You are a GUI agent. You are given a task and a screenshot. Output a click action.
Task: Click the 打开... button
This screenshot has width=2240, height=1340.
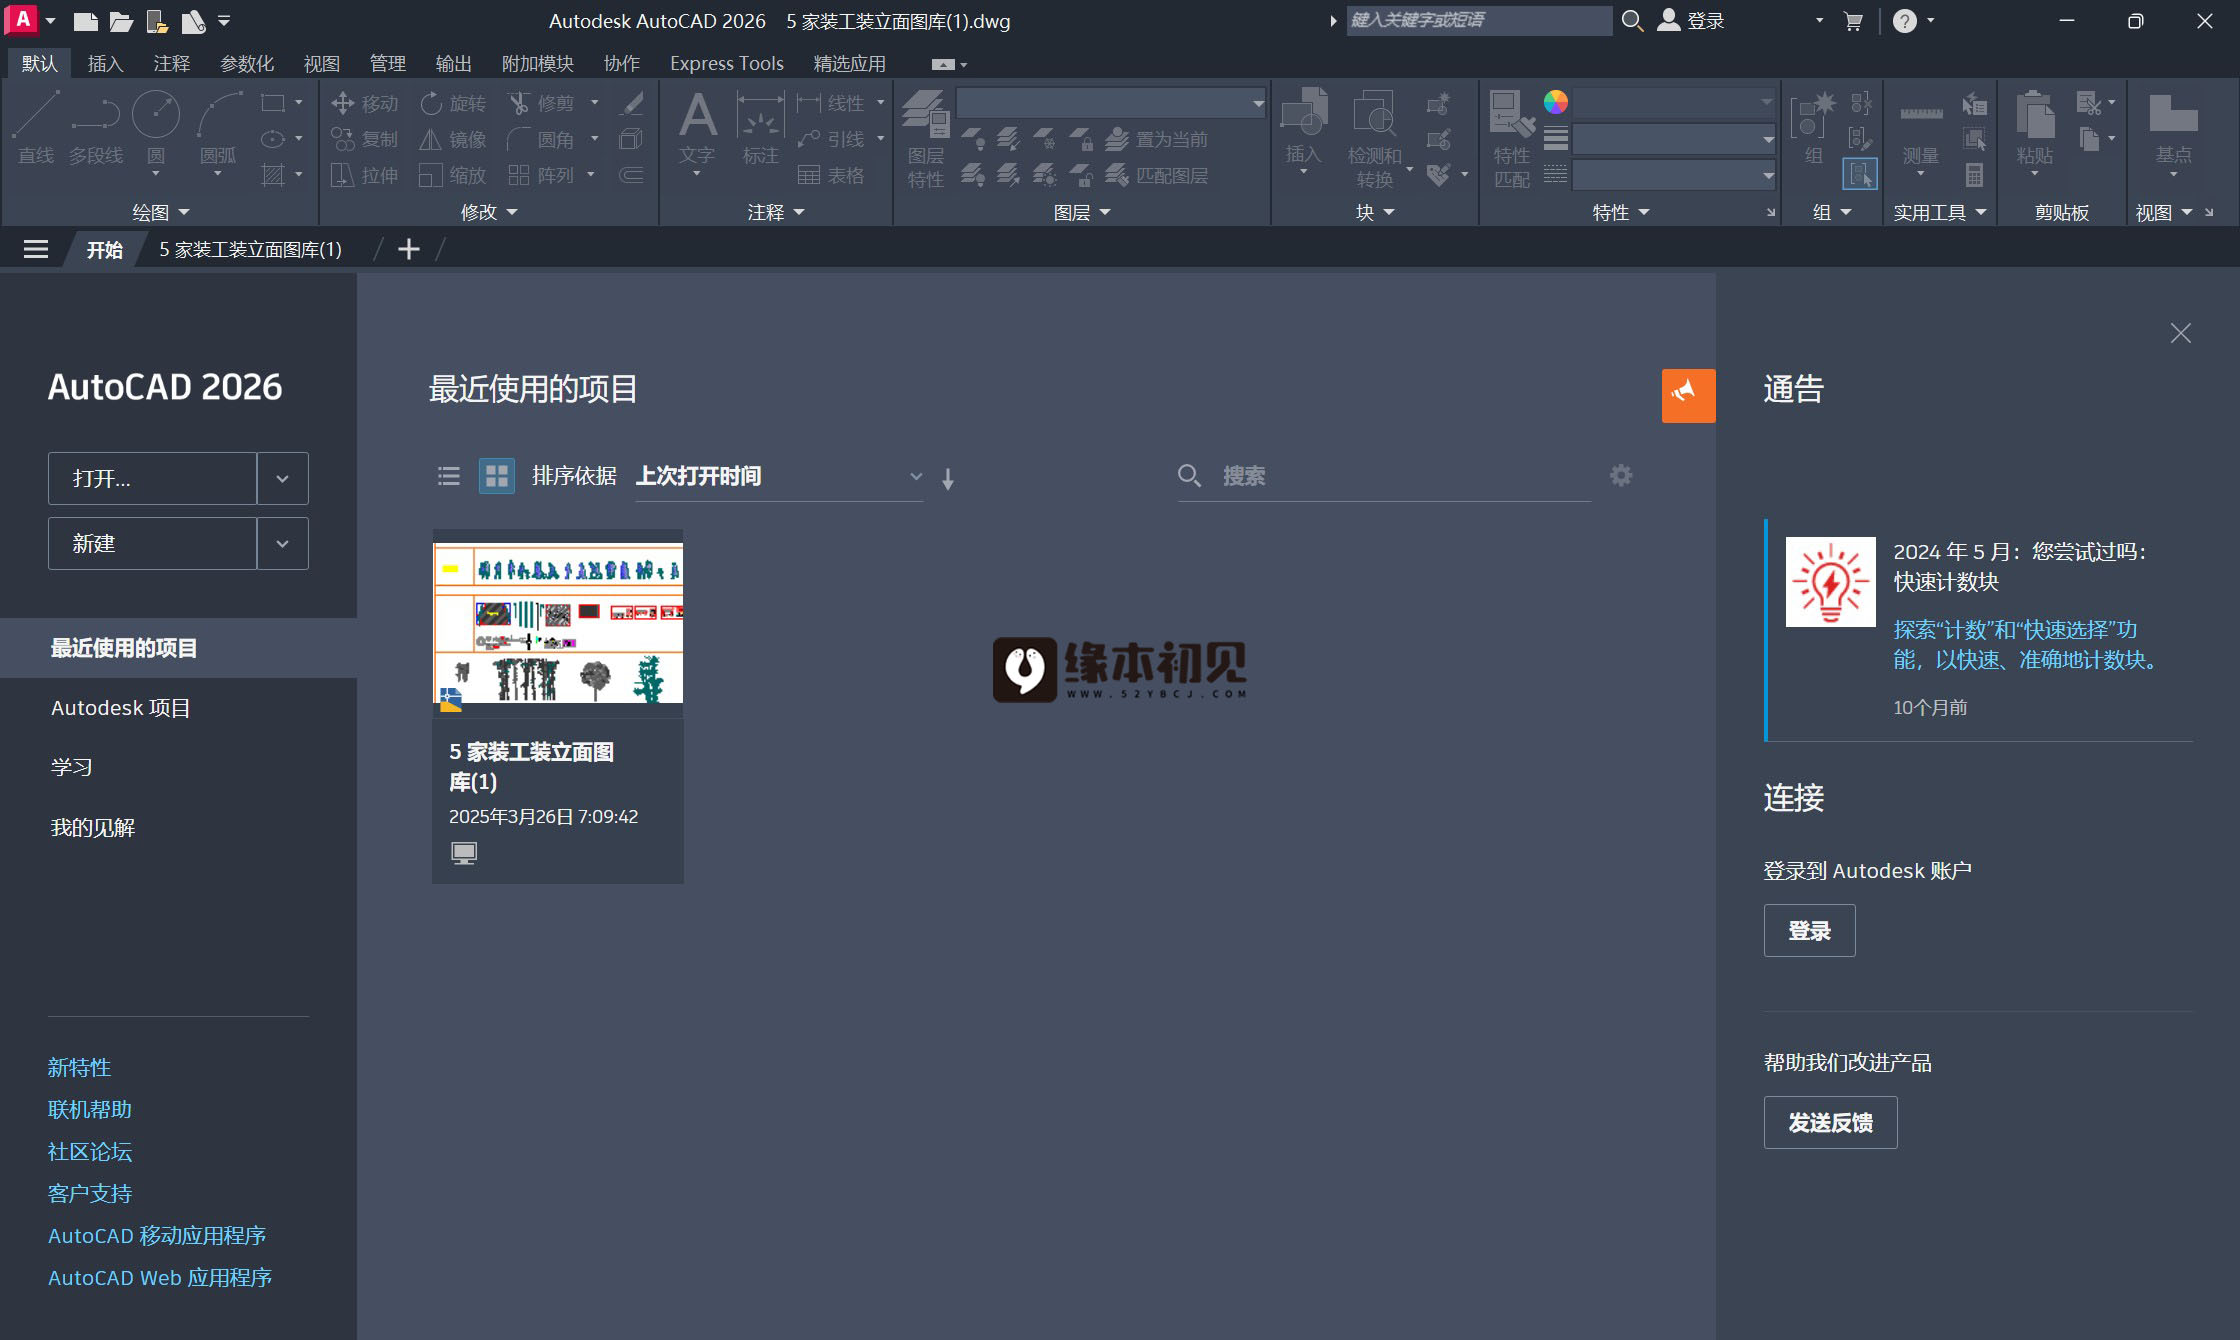coord(152,478)
